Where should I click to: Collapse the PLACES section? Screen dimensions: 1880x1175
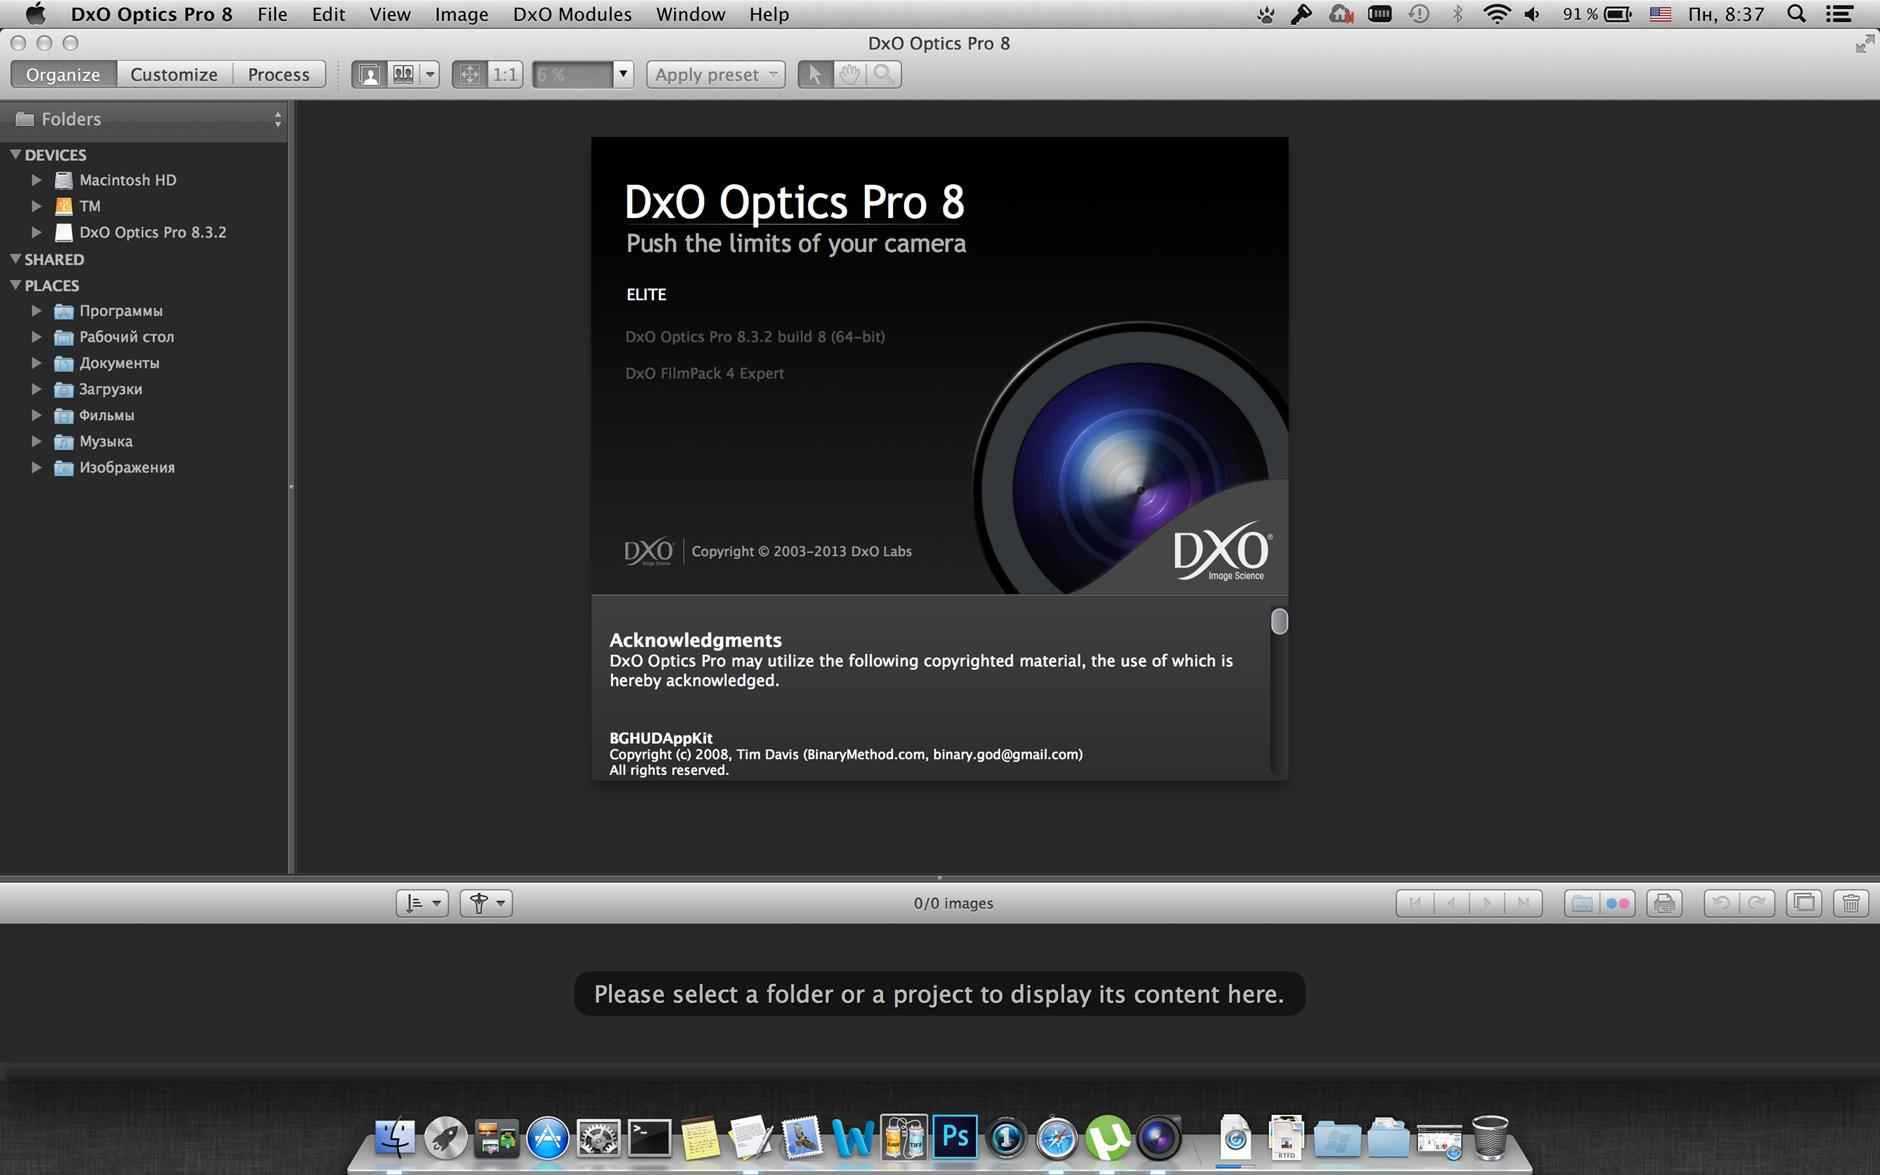tap(15, 284)
